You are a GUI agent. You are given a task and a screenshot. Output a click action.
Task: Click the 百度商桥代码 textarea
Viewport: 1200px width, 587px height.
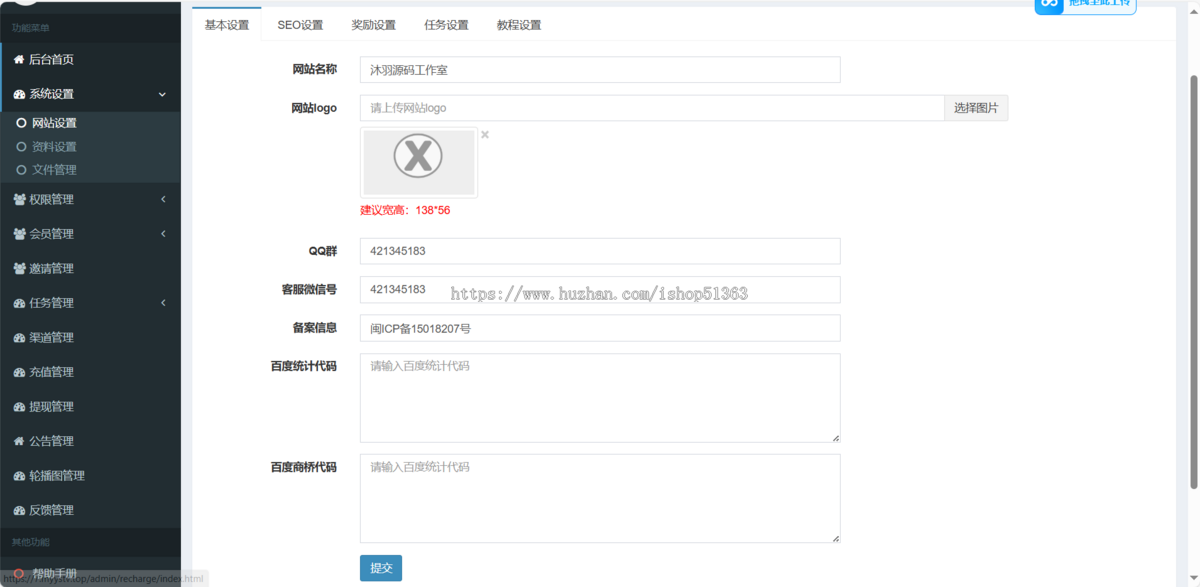(x=600, y=499)
